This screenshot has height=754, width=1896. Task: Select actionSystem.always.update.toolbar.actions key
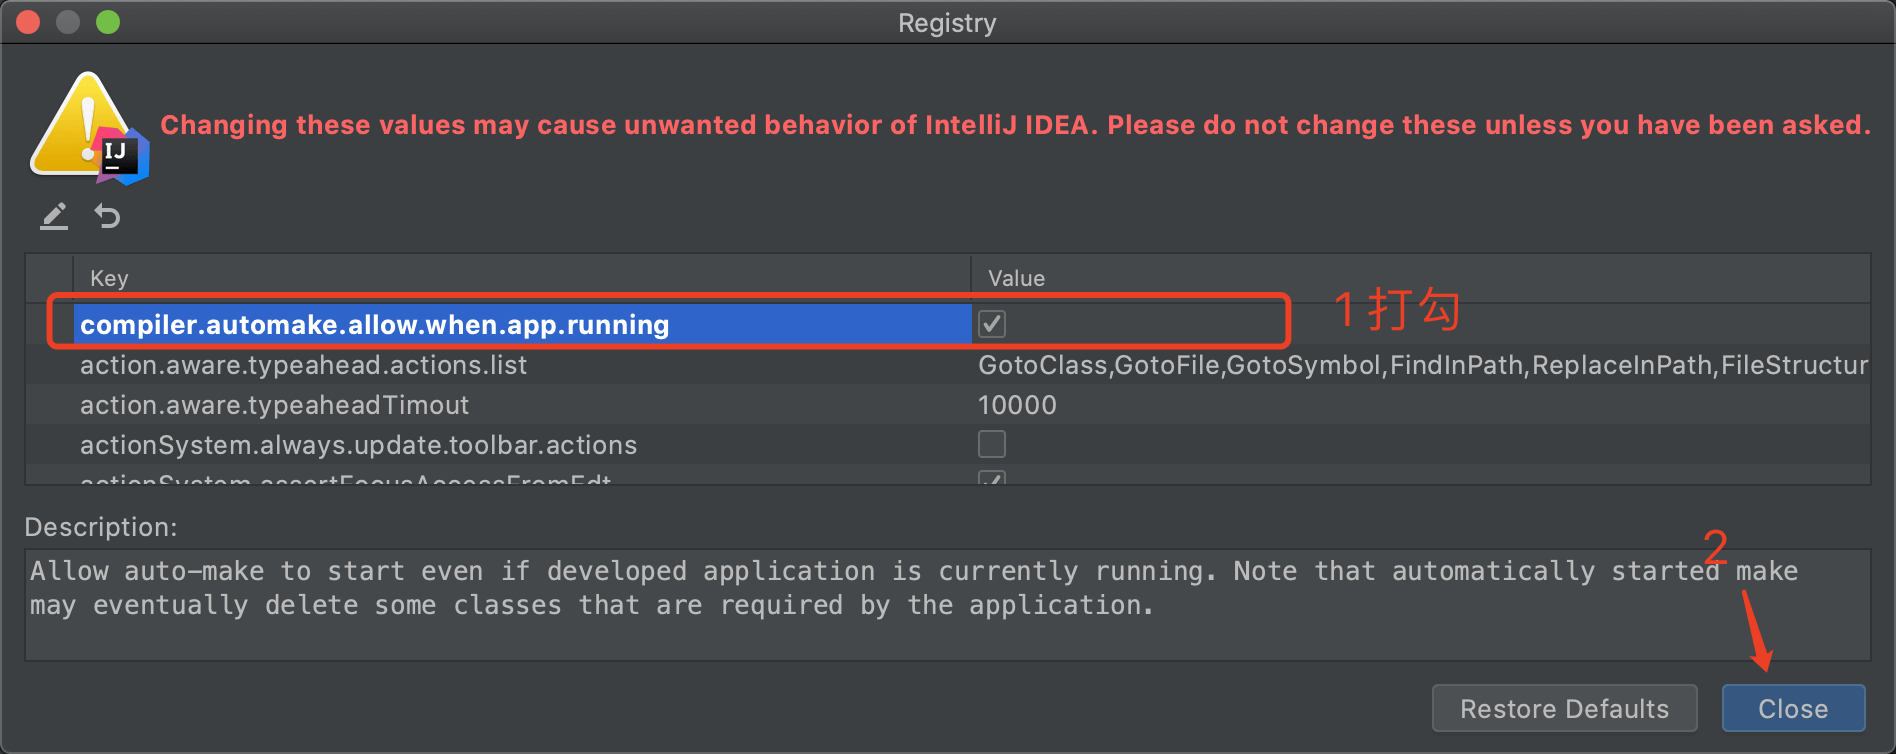coord(358,445)
